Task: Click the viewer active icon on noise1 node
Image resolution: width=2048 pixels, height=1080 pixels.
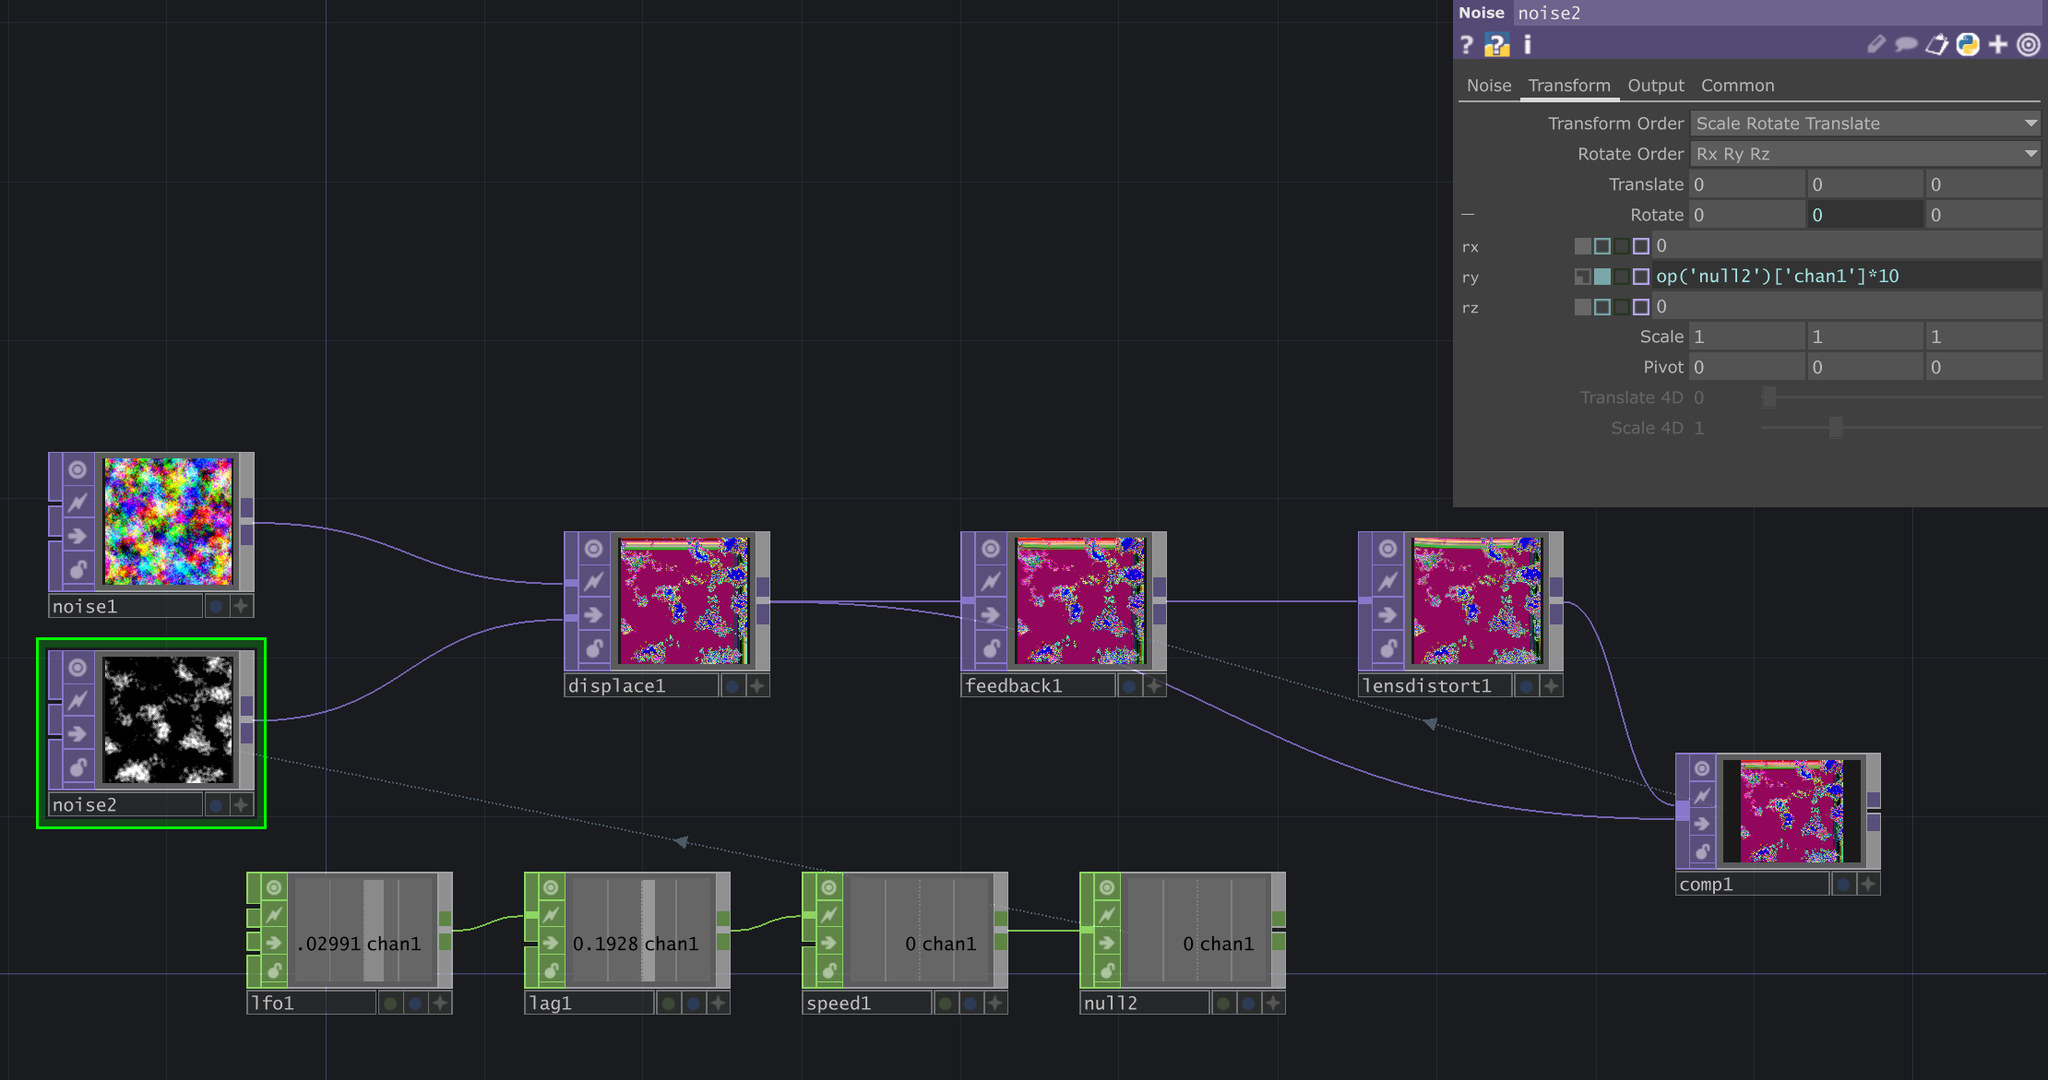Action: [x=78, y=469]
